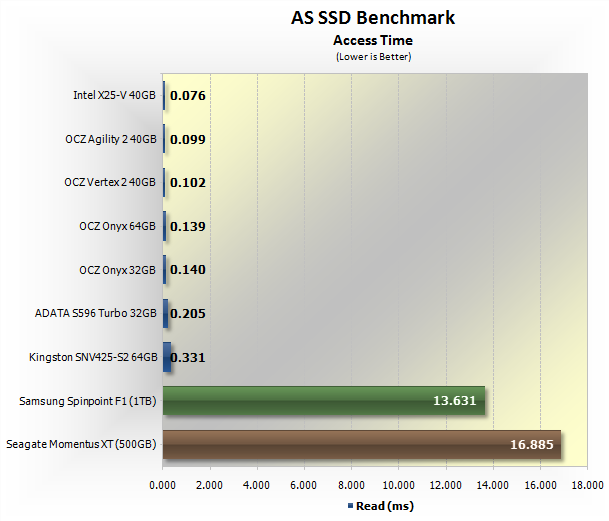Click the 0.331 data value
The height and width of the screenshot is (521, 609).
[x=188, y=357]
